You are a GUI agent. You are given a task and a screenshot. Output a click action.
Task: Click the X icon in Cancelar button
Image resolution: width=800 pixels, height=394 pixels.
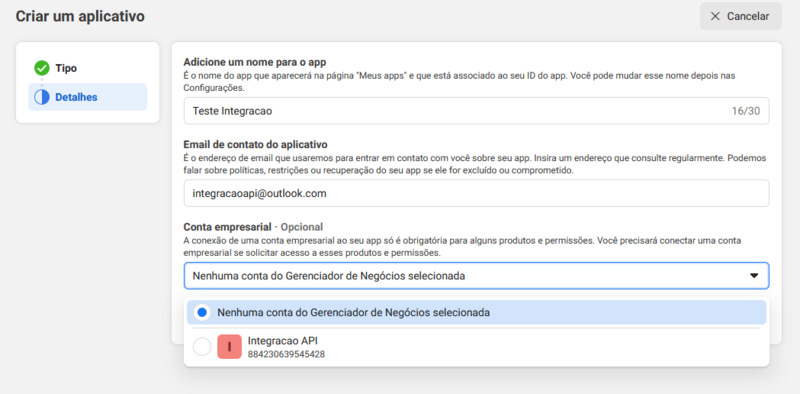point(715,16)
